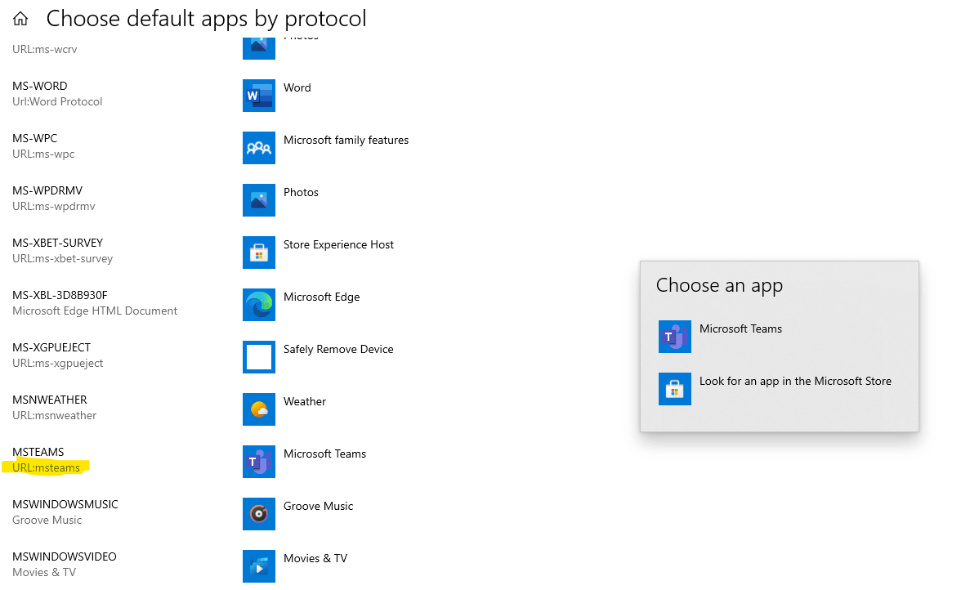Change default labeled Microsoft family features

pyautogui.click(x=346, y=140)
